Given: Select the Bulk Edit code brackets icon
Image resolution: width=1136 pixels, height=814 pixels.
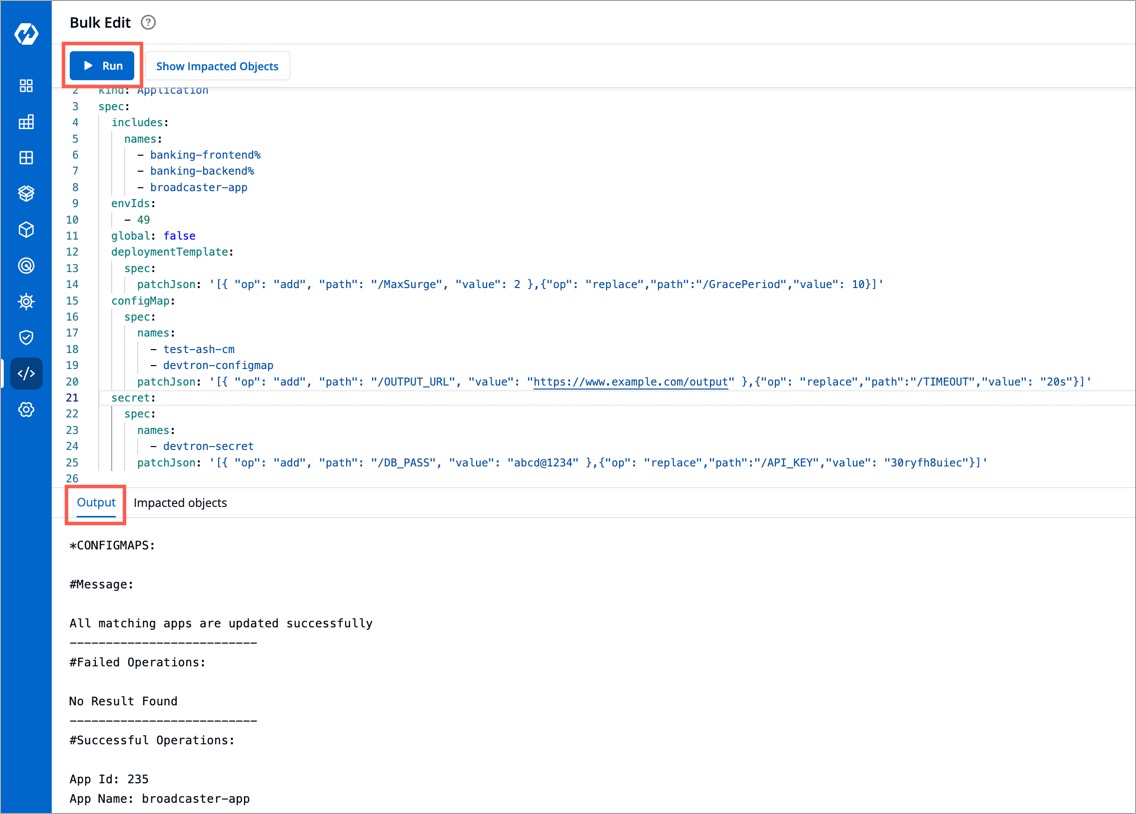Looking at the screenshot, I should pyautogui.click(x=26, y=374).
